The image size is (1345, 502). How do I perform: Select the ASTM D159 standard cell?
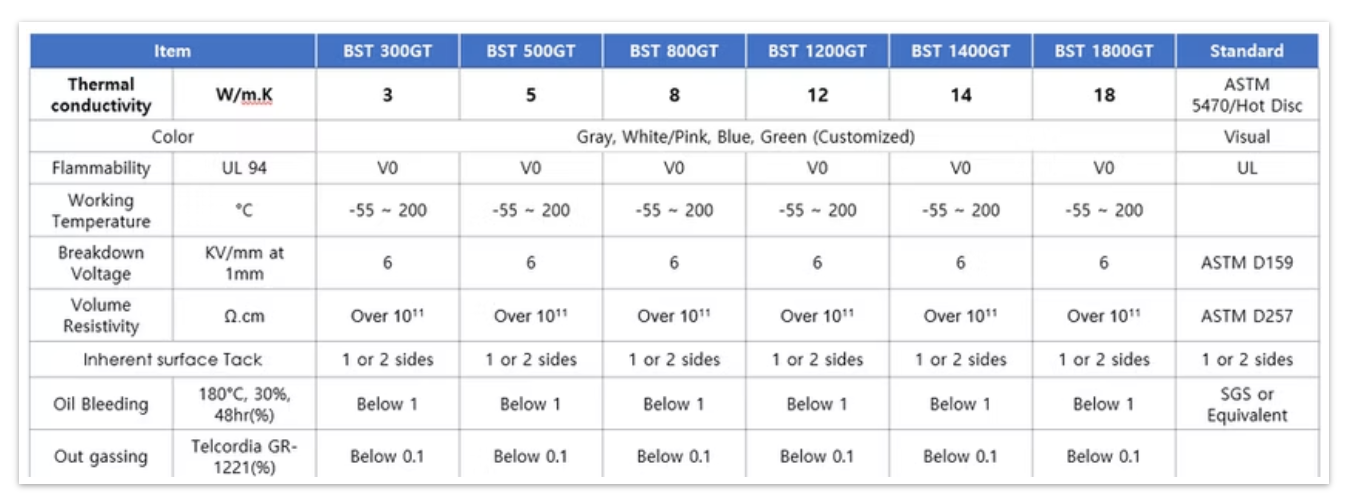coord(1246,263)
